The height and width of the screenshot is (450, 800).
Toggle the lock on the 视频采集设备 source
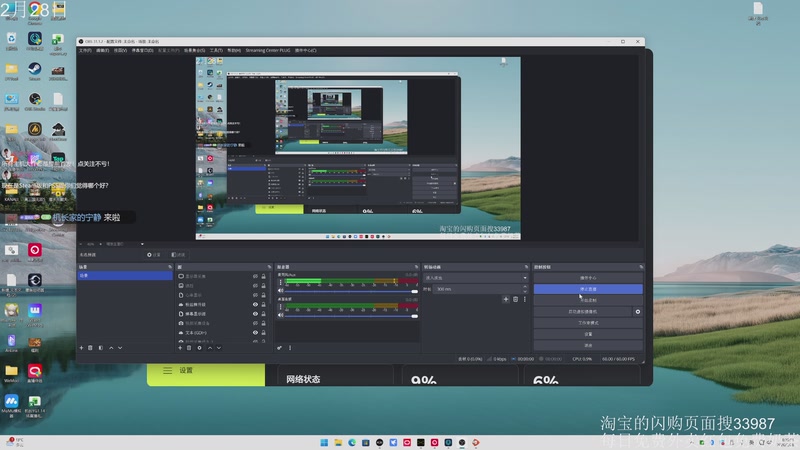pyautogui.click(x=264, y=323)
